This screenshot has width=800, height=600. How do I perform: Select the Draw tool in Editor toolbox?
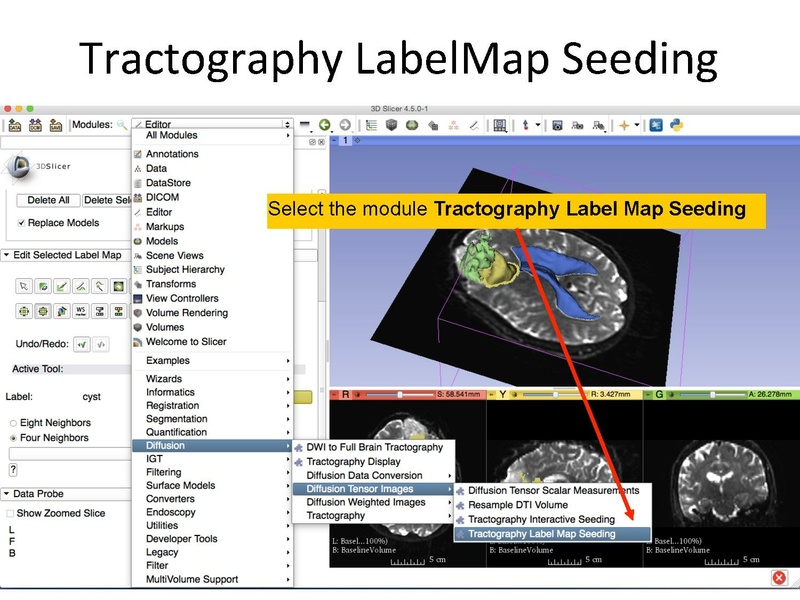[62, 286]
